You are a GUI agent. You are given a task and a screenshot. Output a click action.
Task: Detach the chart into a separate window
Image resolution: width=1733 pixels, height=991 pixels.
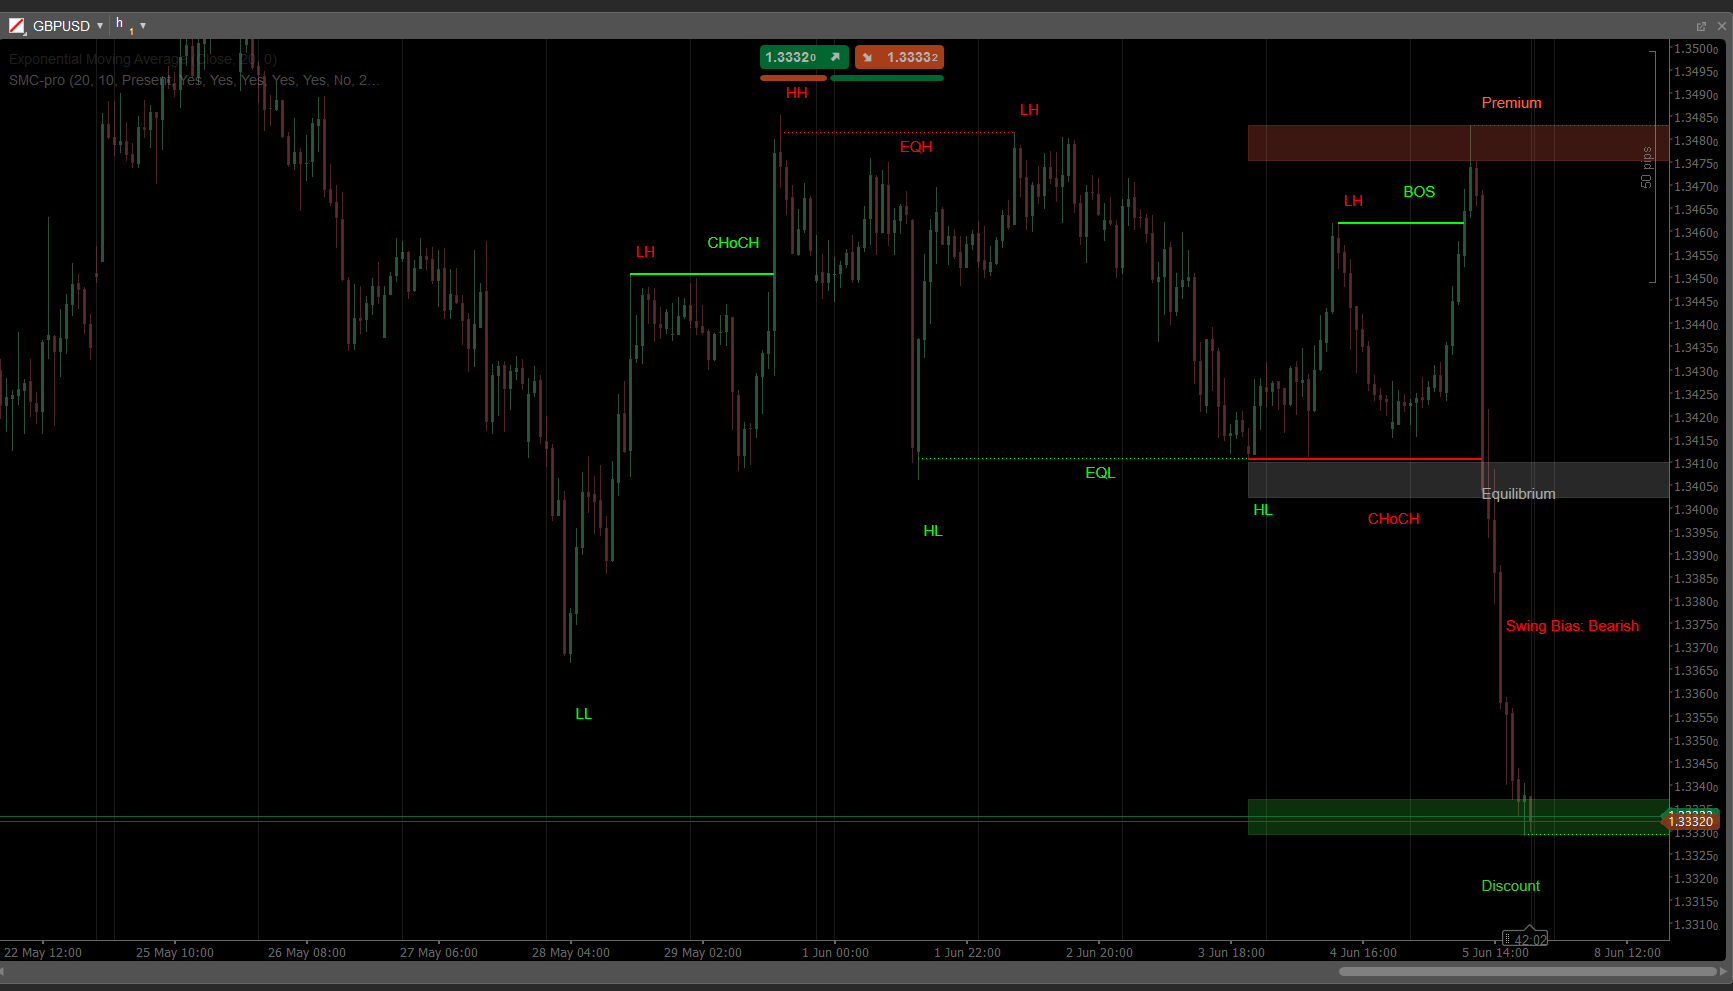(x=1701, y=26)
